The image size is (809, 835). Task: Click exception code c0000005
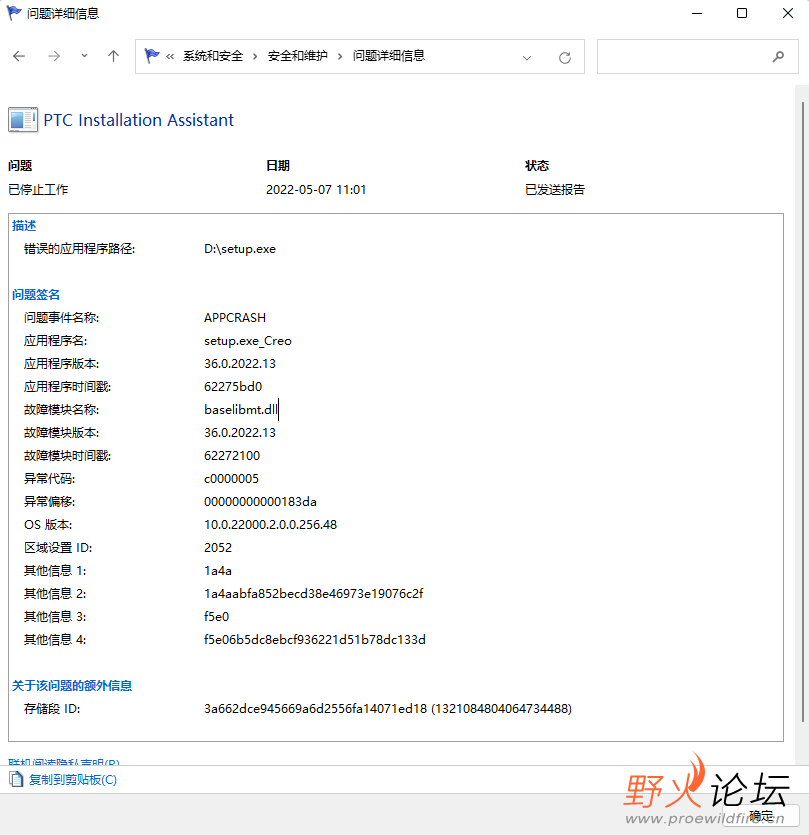point(231,479)
